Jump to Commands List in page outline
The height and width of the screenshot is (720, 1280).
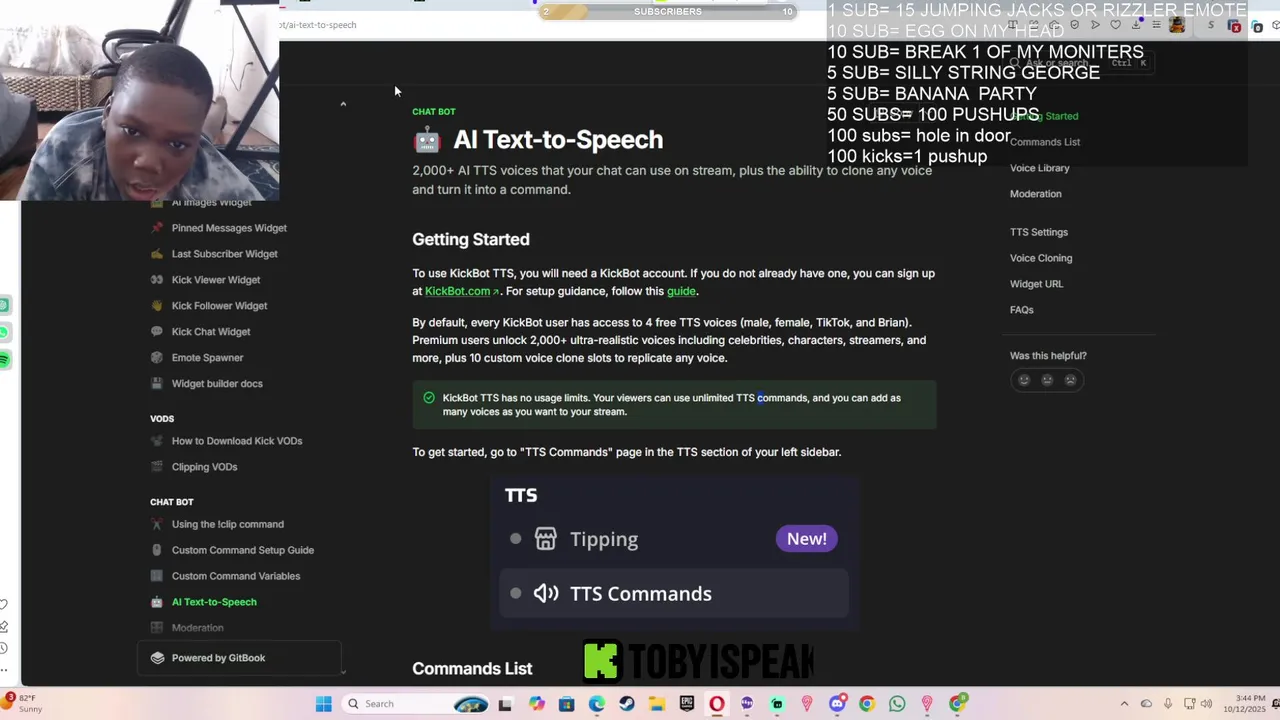[1045, 142]
